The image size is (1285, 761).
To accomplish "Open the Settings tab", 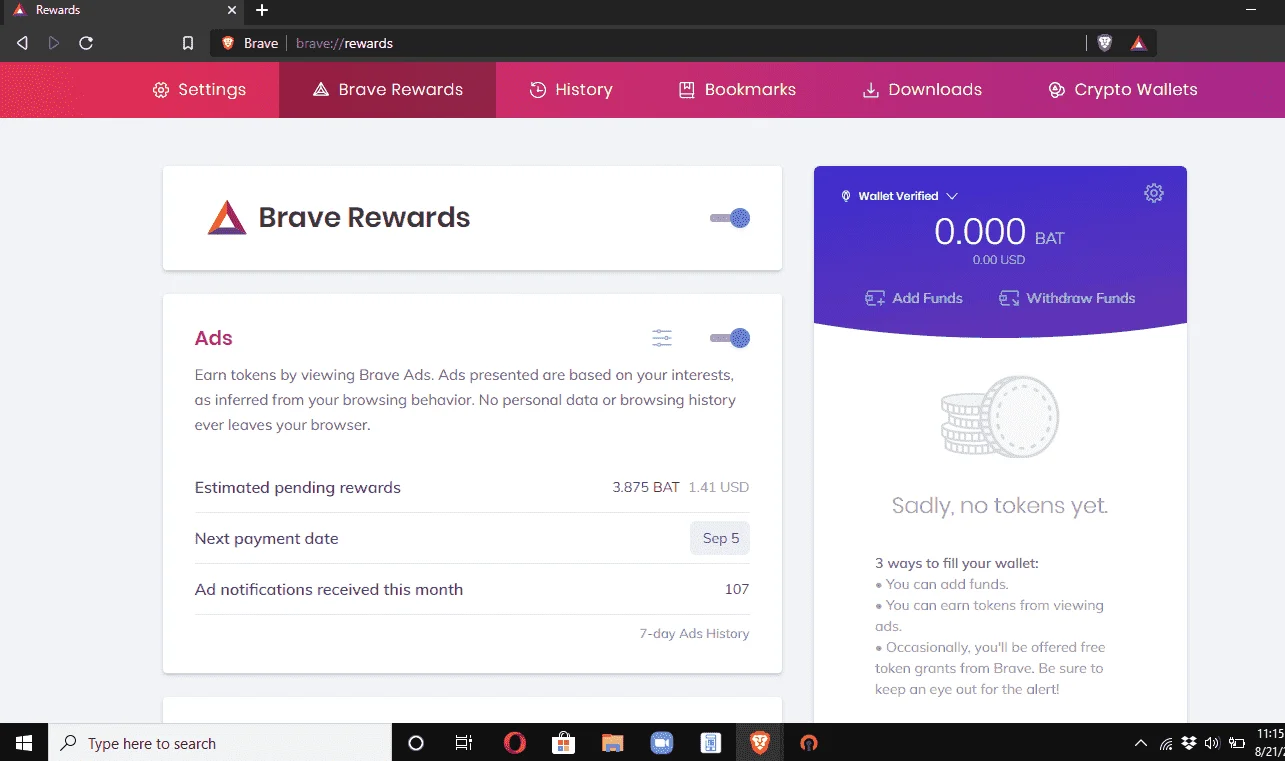I will coord(199,90).
